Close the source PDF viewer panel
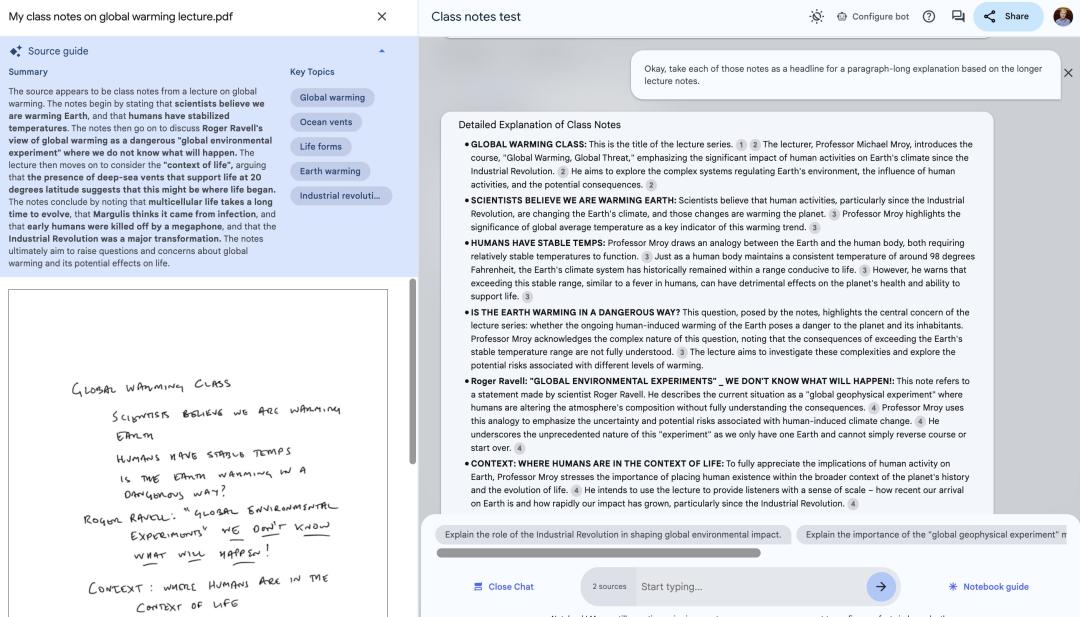 click(x=381, y=17)
